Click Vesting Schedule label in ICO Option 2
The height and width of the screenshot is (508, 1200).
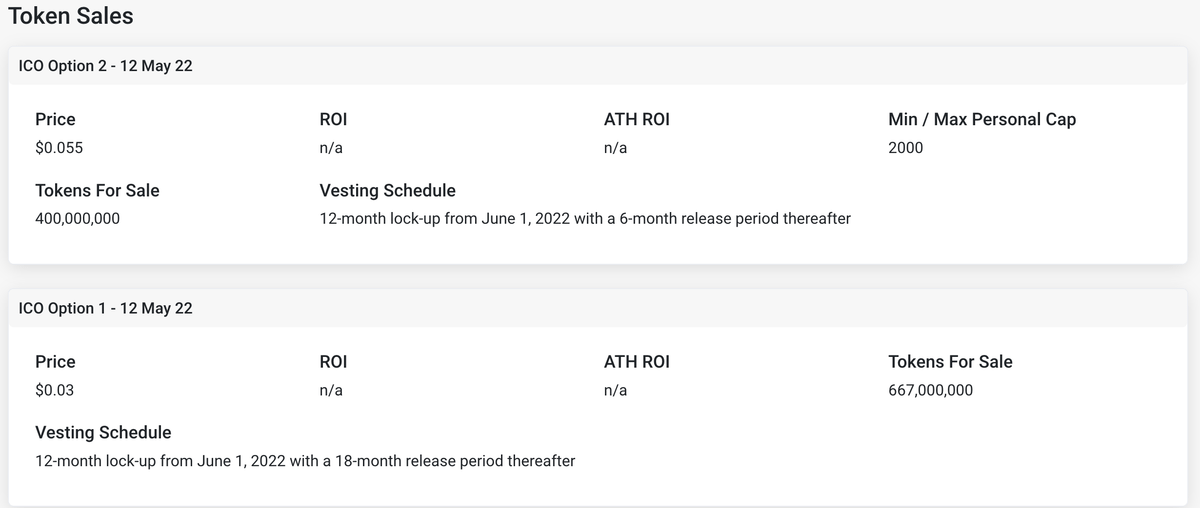387,190
